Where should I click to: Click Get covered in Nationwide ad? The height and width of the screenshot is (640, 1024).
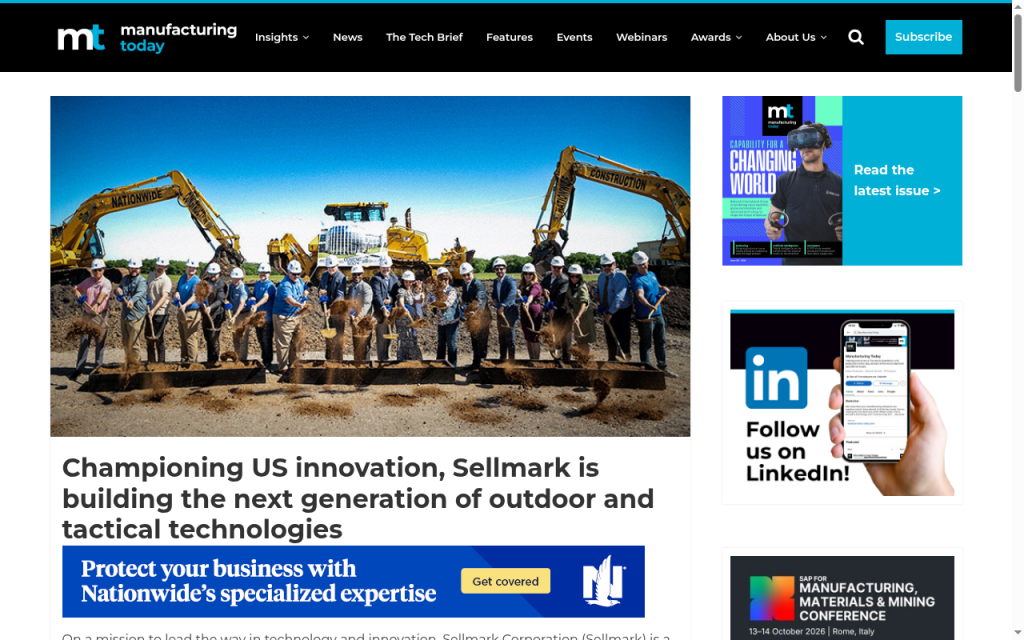[x=505, y=581]
